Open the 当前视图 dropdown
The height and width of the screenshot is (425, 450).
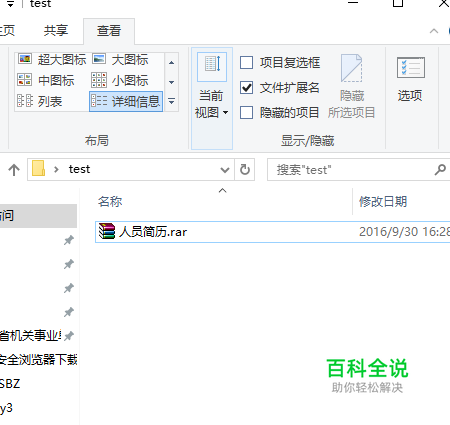coord(212,98)
